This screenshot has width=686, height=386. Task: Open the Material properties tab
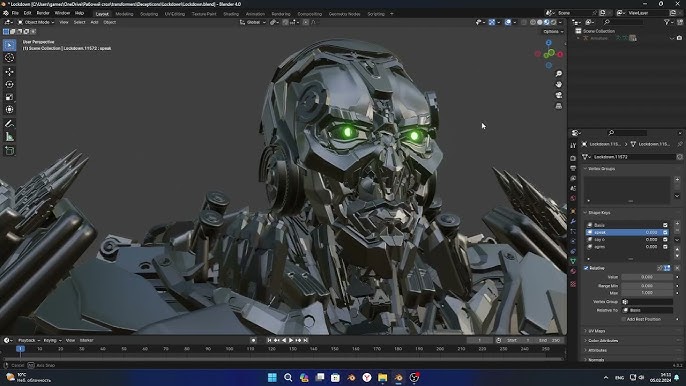tap(573, 271)
